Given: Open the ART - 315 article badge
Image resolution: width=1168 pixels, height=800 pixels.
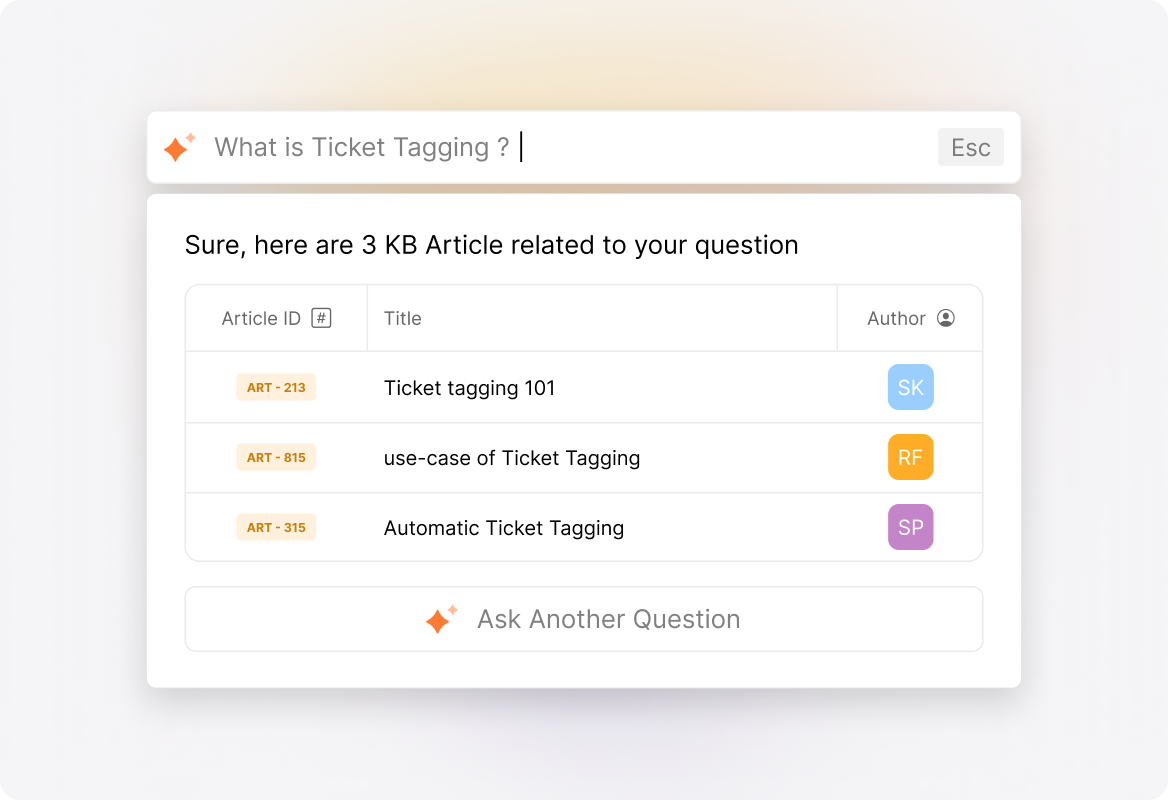Looking at the screenshot, I should pyautogui.click(x=276, y=527).
